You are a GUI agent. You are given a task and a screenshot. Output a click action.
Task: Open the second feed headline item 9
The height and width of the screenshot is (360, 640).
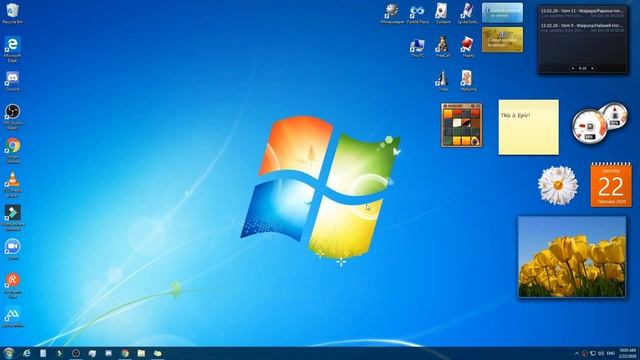point(582,25)
